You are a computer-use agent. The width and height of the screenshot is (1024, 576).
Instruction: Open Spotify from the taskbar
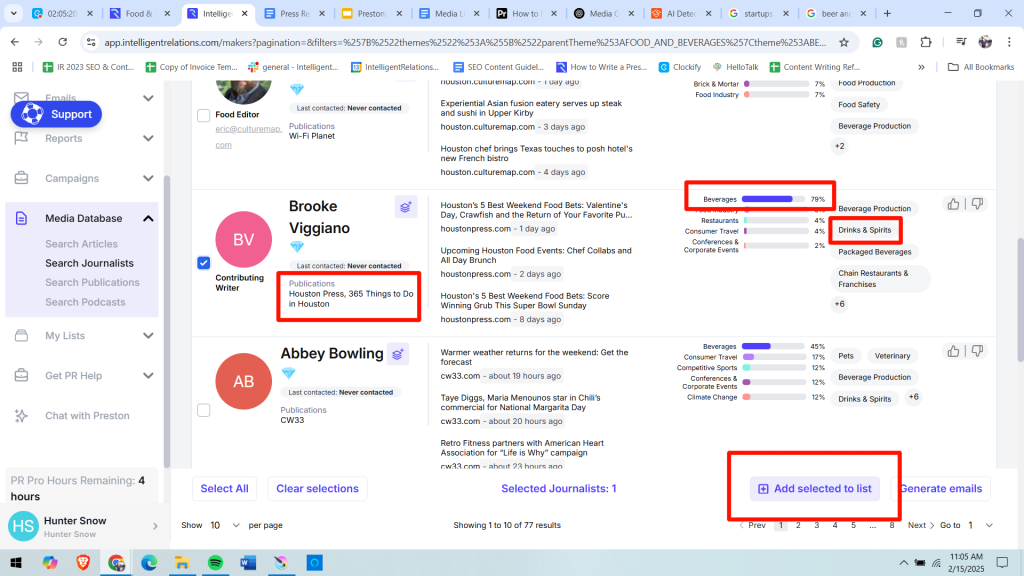215,563
